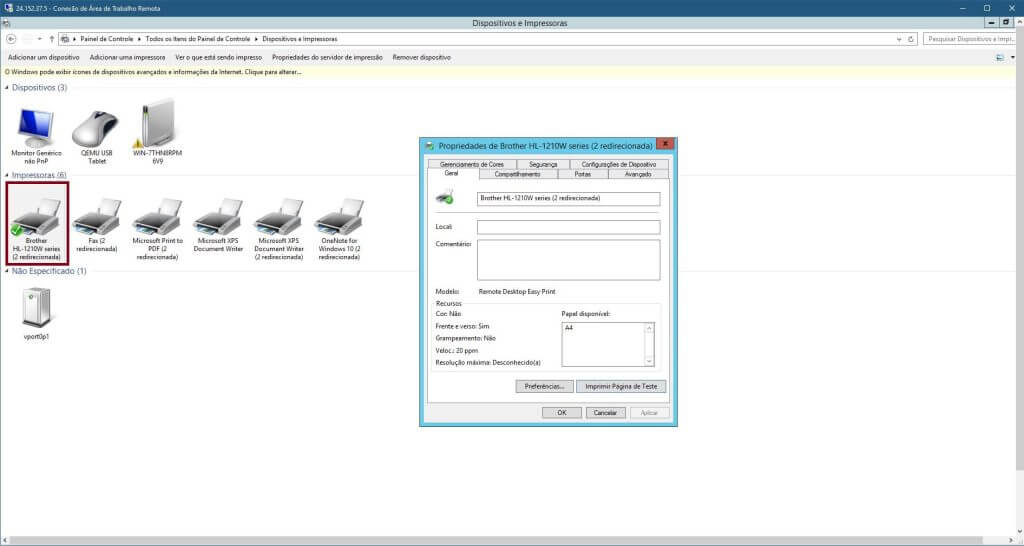Collapse the Dispositivos (3) group
This screenshot has width=1024, height=546.
point(7,88)
